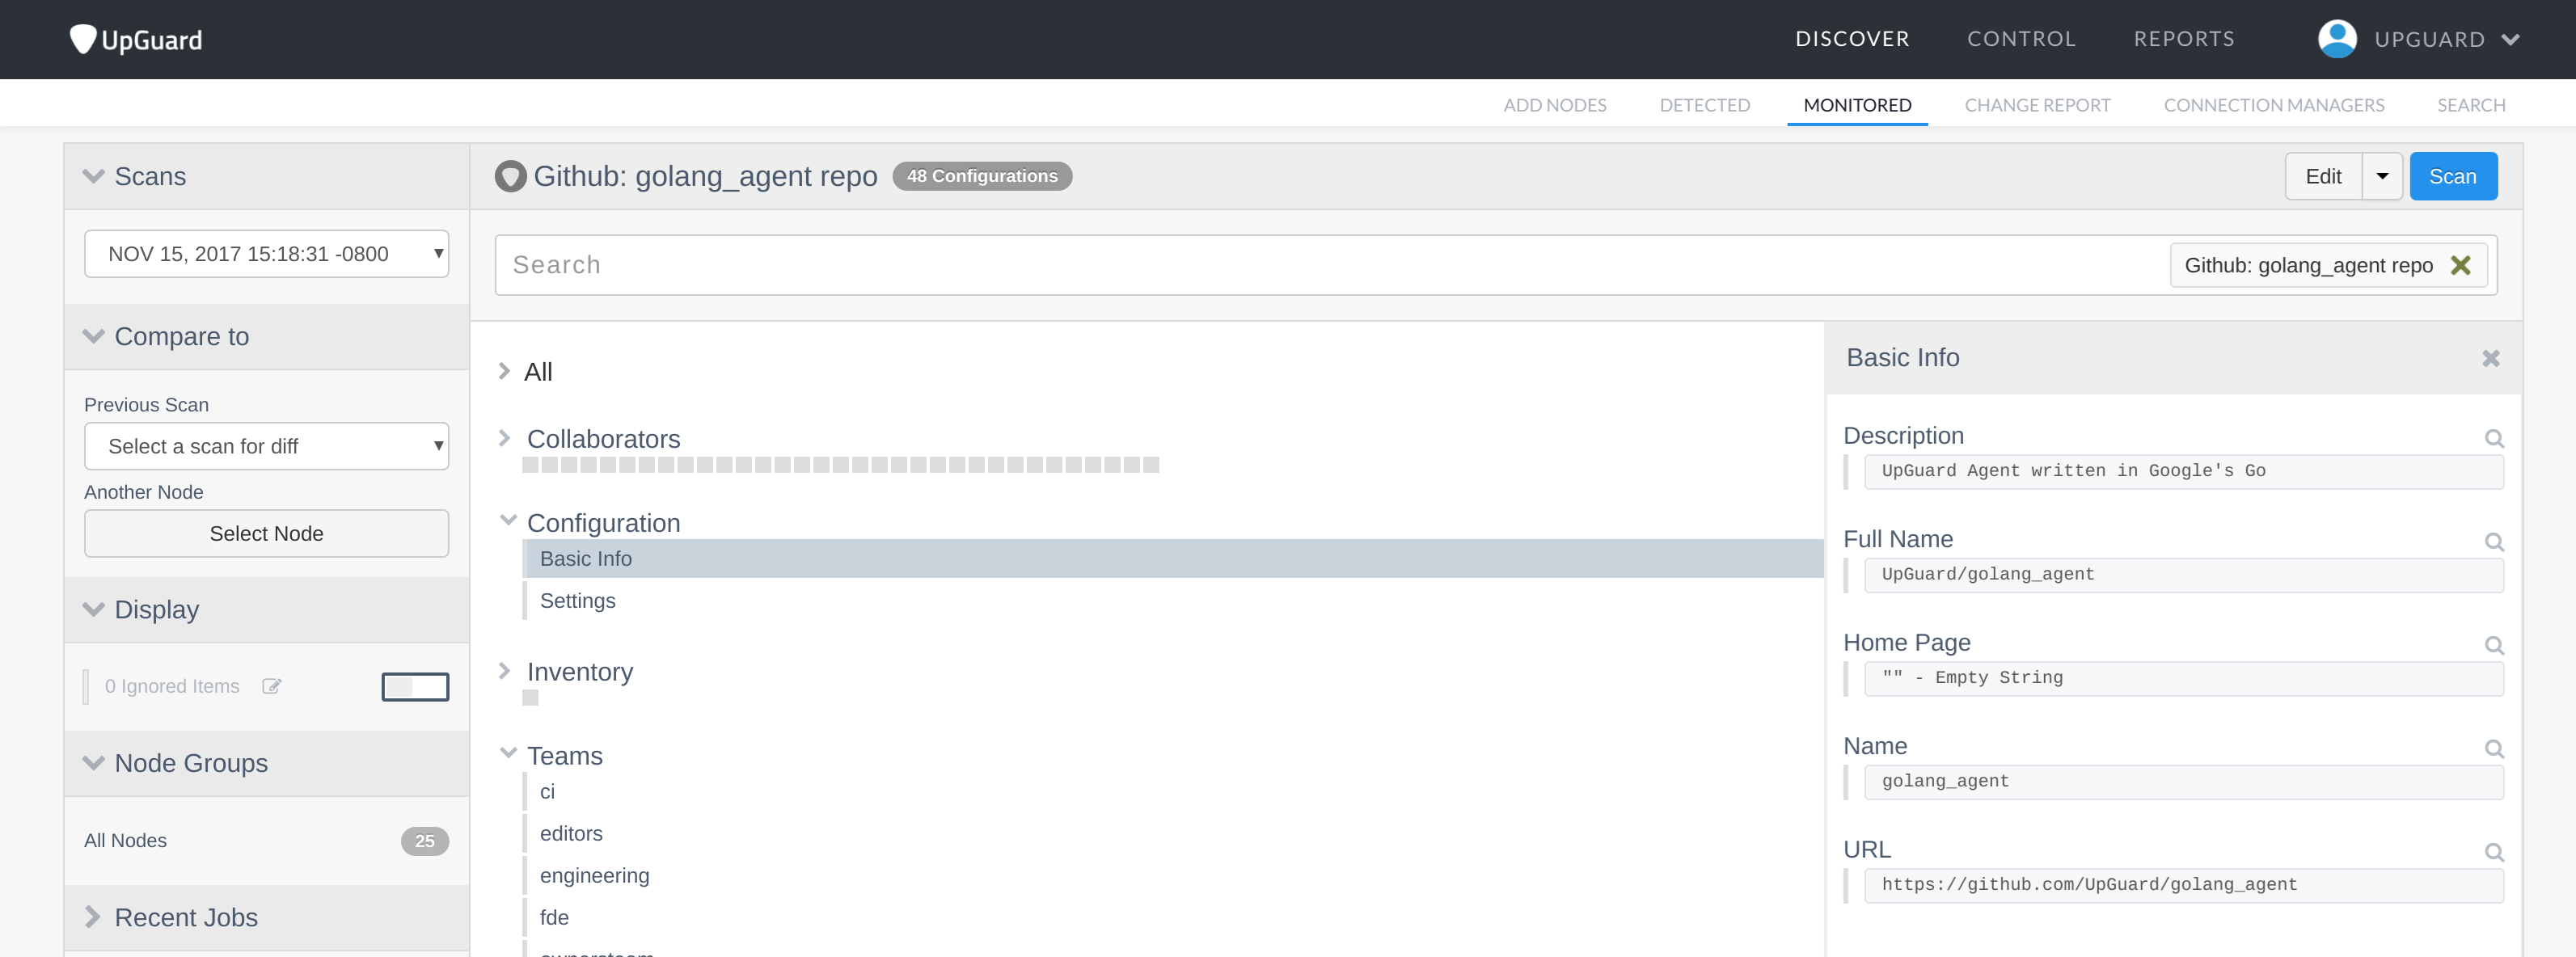Click the first Collaborators item square

click(530, 465)
